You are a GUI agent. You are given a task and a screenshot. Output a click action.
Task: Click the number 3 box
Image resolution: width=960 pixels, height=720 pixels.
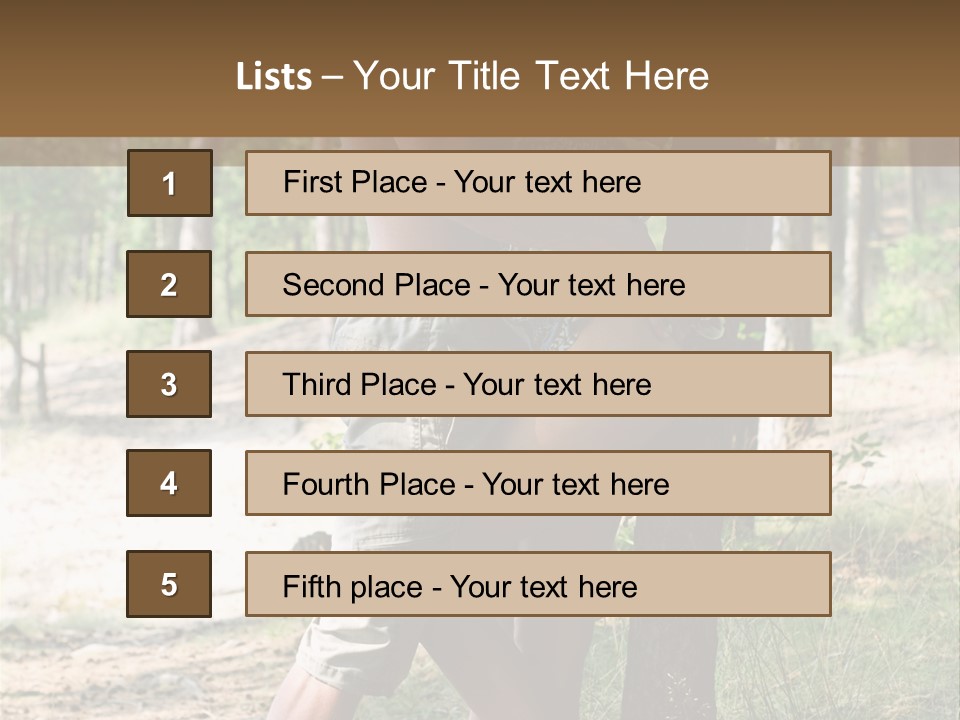(x=169, y=384)
